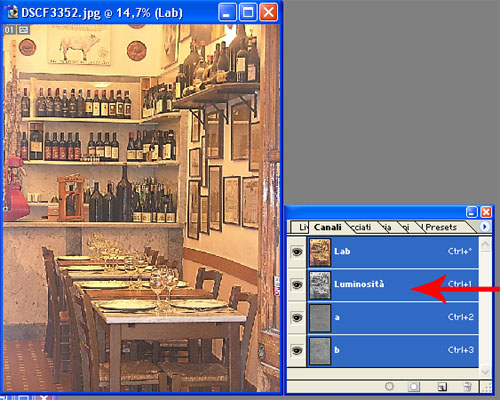Toggle visibility of the Luminosità channel
Viewport: 500px width, 400px height.
[x=297, y=285]
